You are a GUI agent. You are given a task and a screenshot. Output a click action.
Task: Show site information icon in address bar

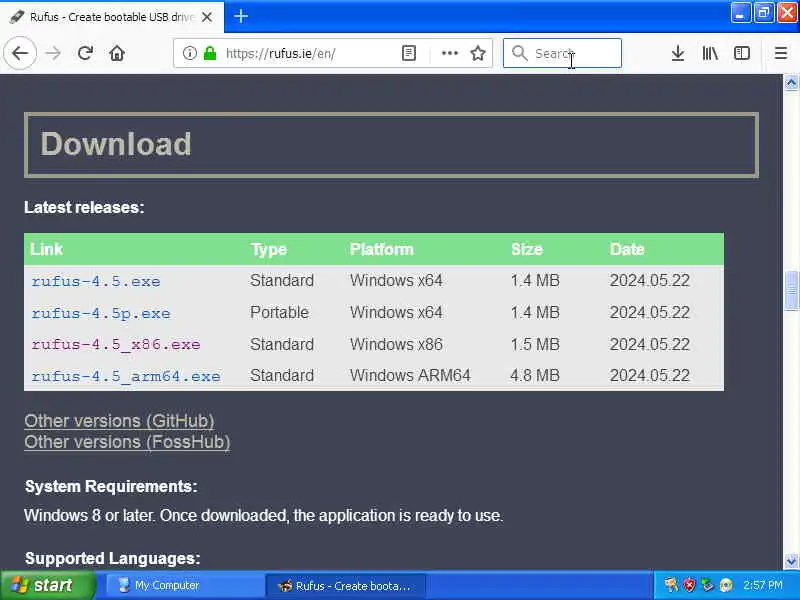pyautogui.click(x=189, y=53)
